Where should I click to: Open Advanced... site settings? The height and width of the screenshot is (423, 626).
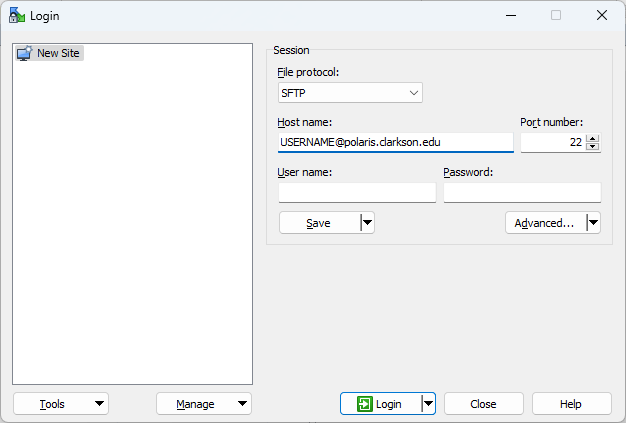544,223
